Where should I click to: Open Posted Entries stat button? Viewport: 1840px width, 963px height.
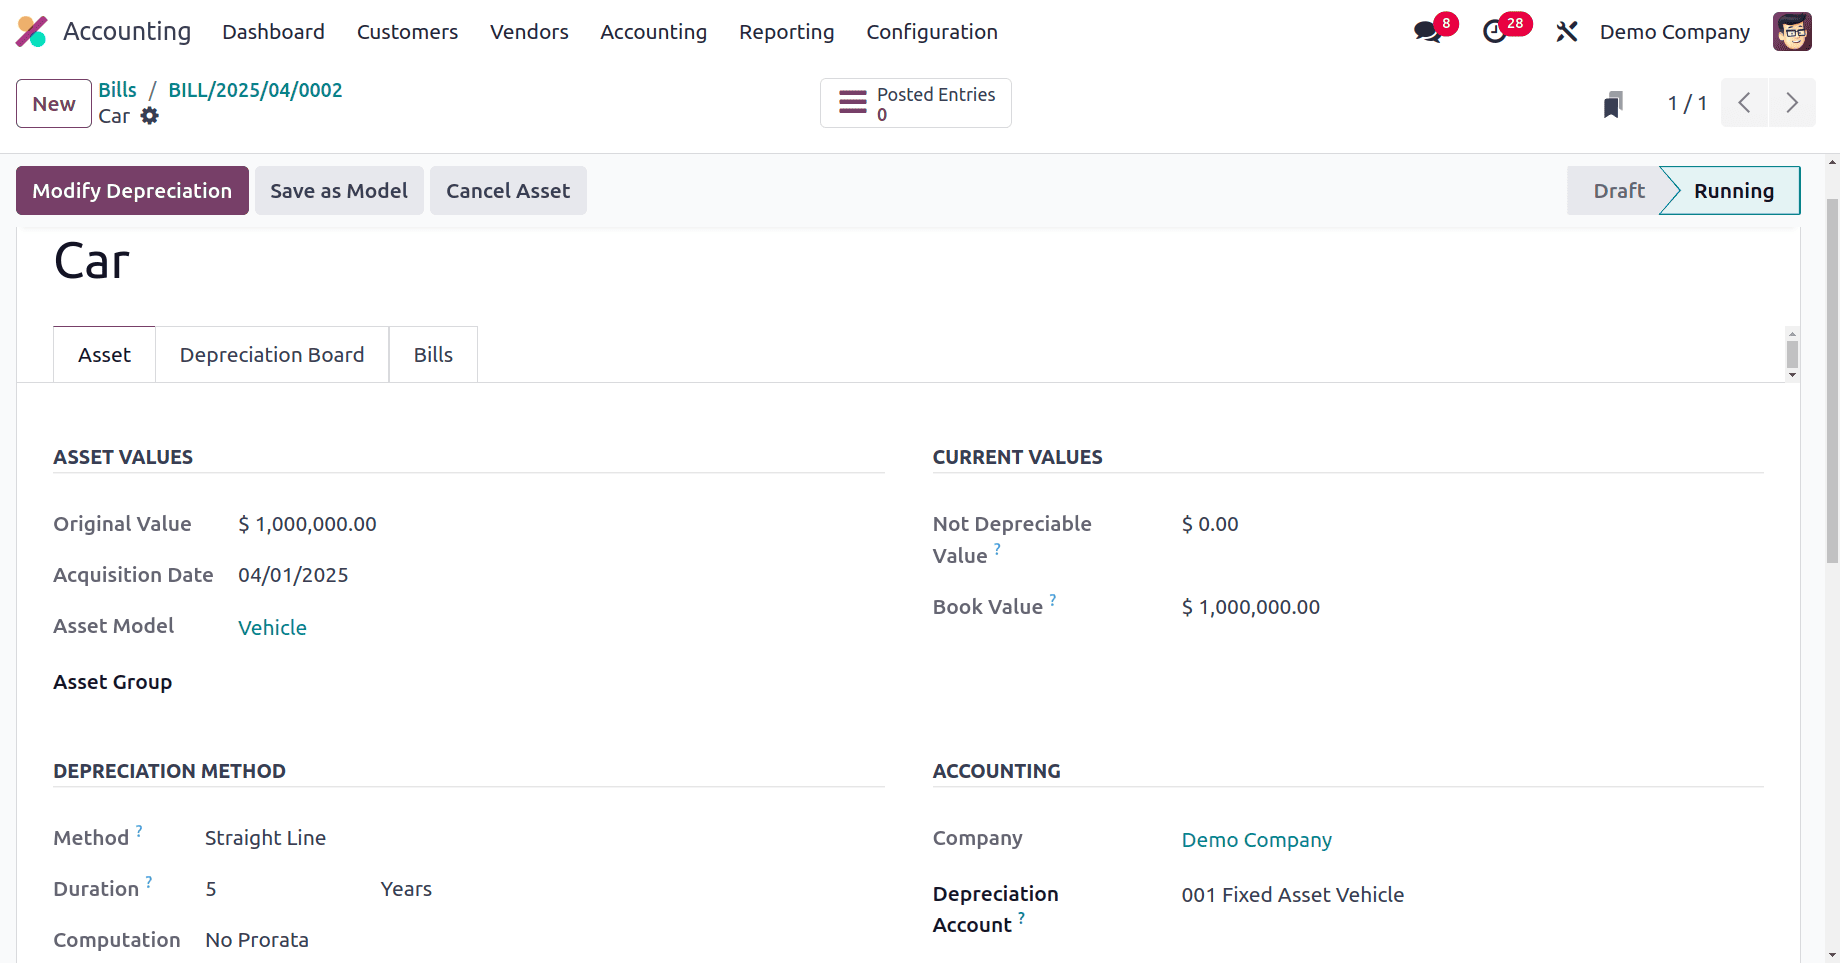click(915, 103)
